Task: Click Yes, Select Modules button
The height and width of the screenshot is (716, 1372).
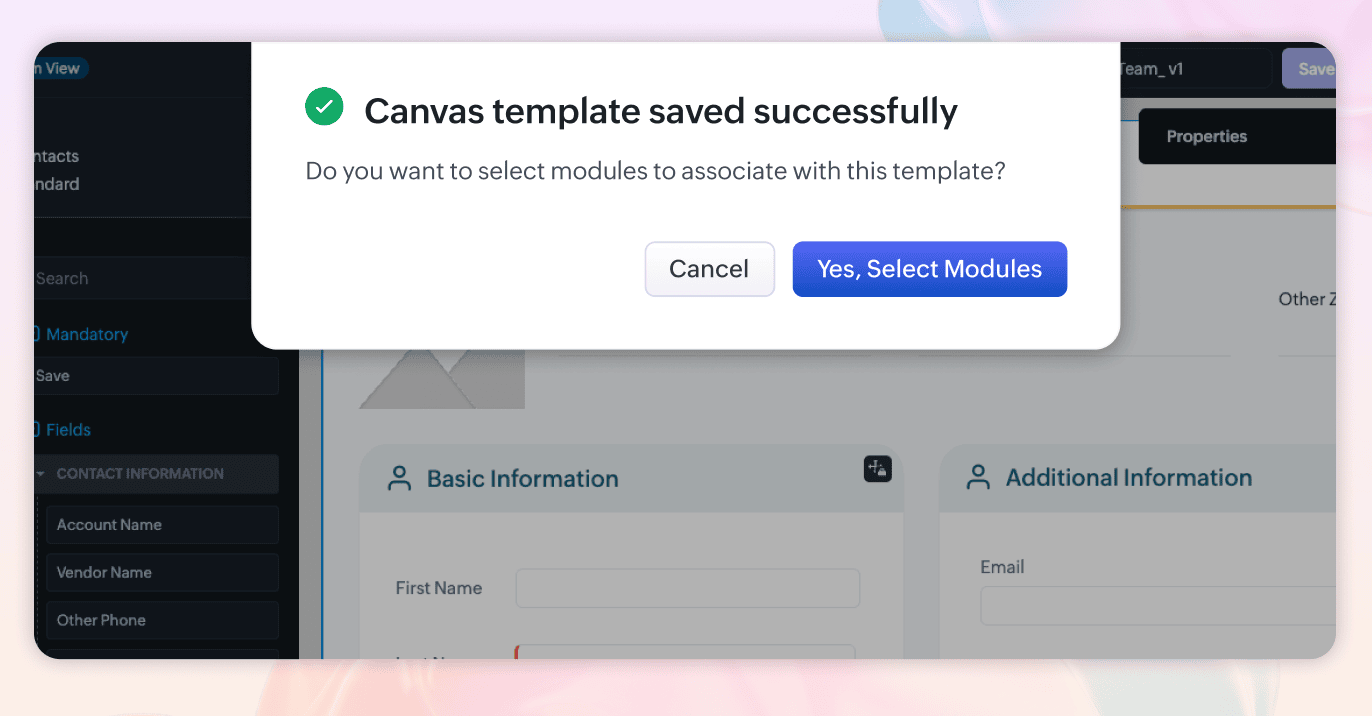Action: click(x=930, y=269)
